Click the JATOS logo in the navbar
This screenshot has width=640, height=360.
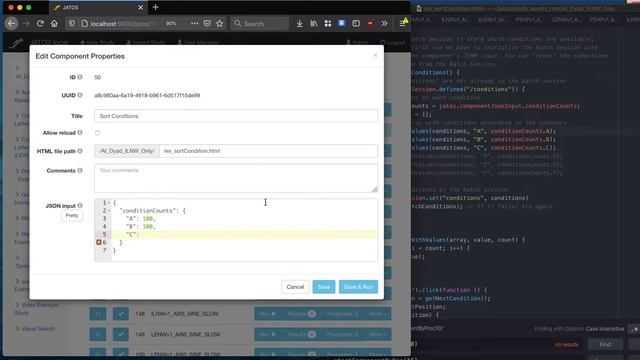16,42
